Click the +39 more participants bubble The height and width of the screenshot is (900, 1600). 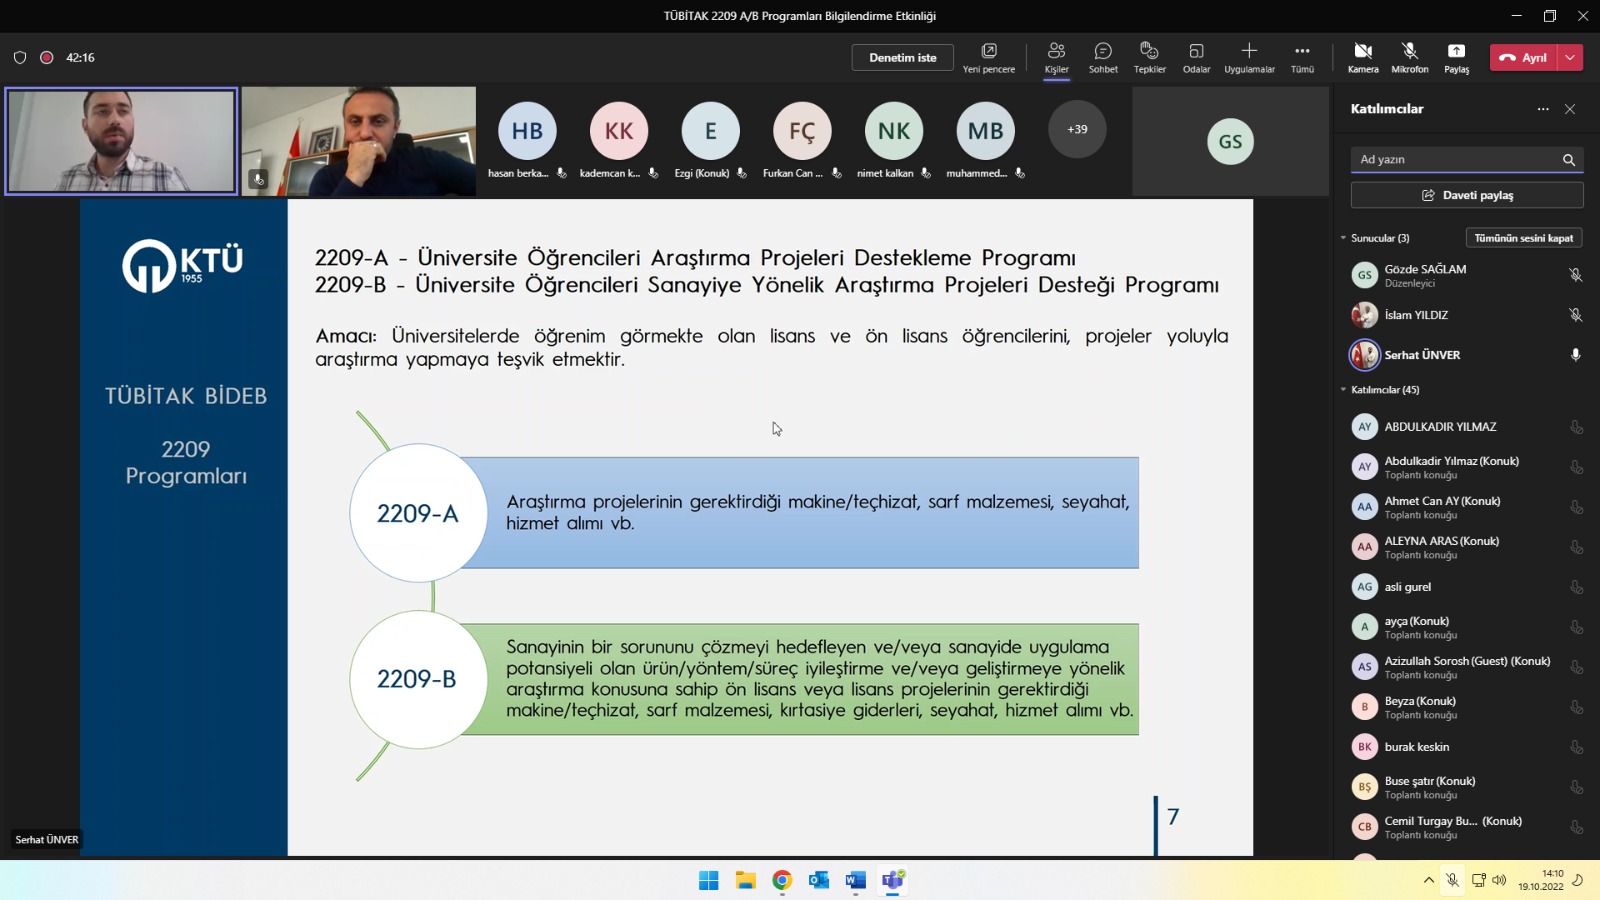(1077, 130)
